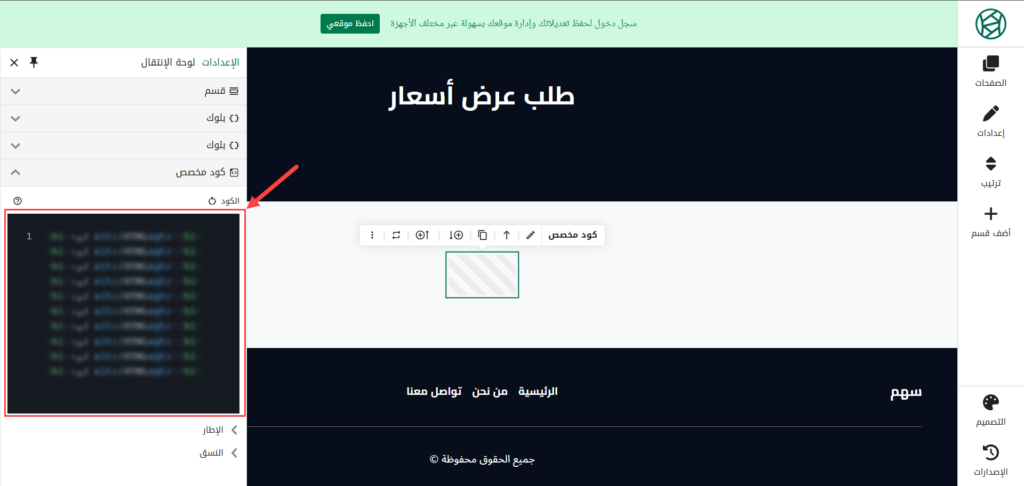
Task: Duplicate the block using the copy icon
Action: (482, 235)
